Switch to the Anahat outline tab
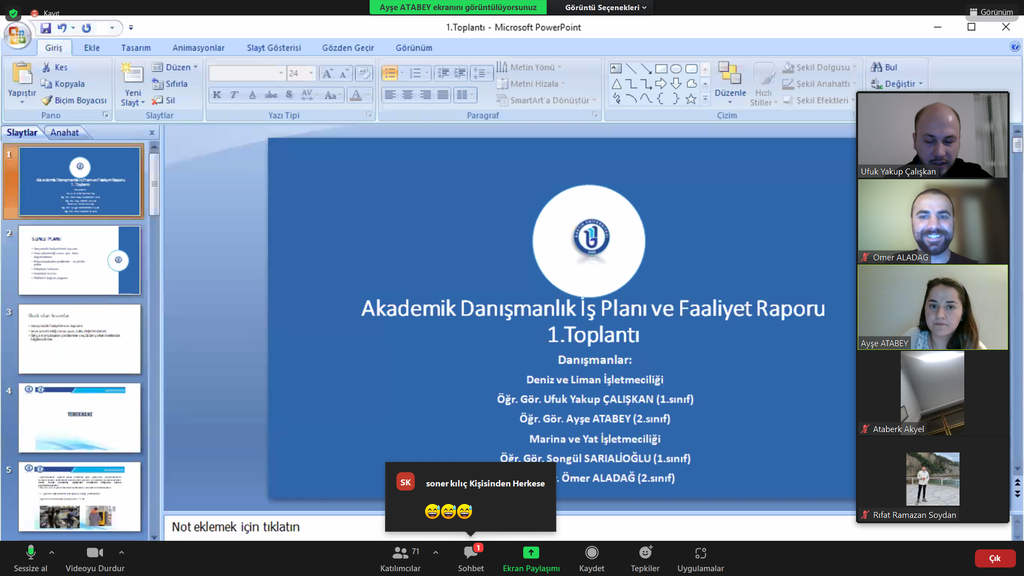This screenshot has height=576, width=1024. (64, 133)
